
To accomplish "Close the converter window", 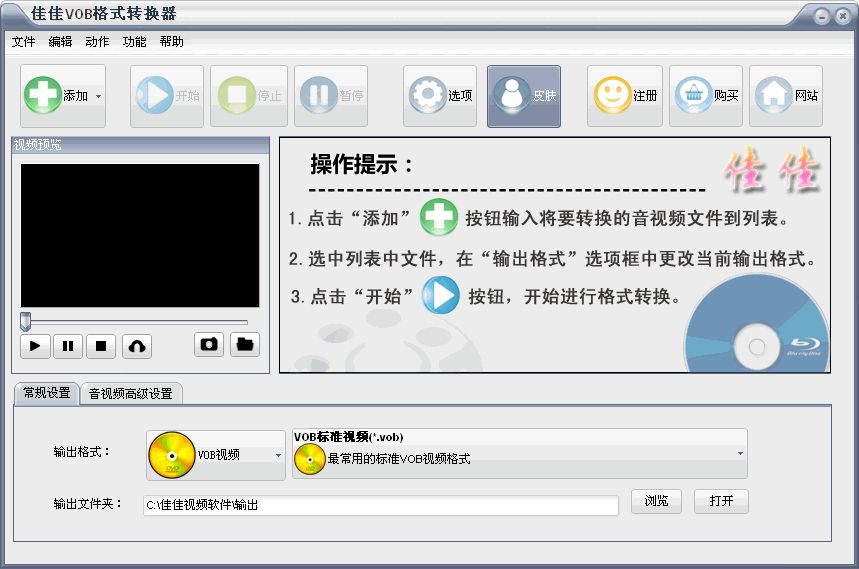I will tap(843, 16).
